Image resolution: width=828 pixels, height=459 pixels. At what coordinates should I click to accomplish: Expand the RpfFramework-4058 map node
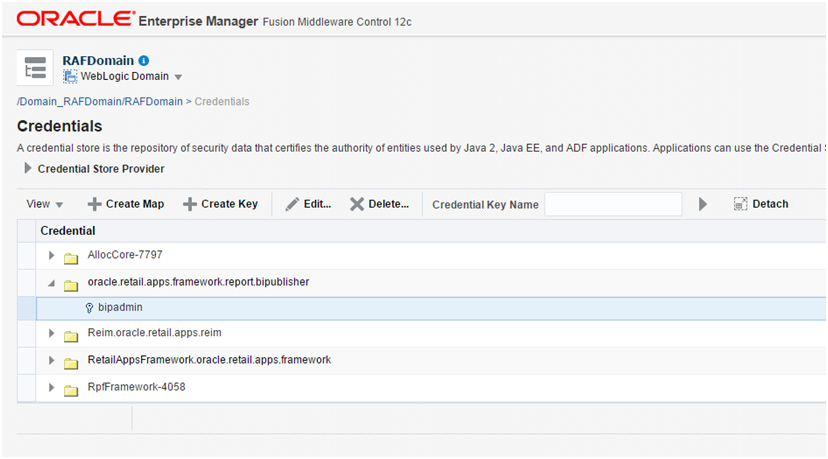click(x=52, y=388)
